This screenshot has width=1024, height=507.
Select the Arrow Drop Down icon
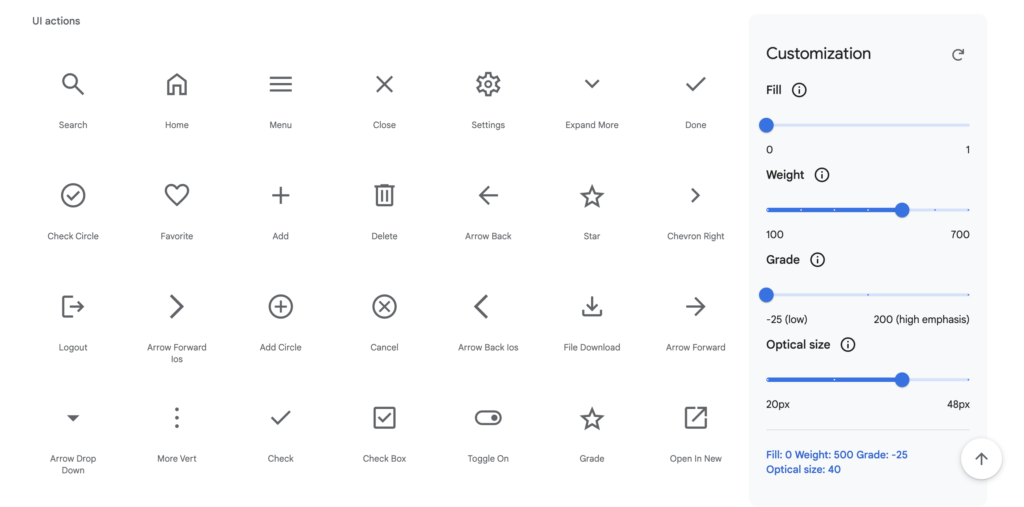[x=73, y=418]
